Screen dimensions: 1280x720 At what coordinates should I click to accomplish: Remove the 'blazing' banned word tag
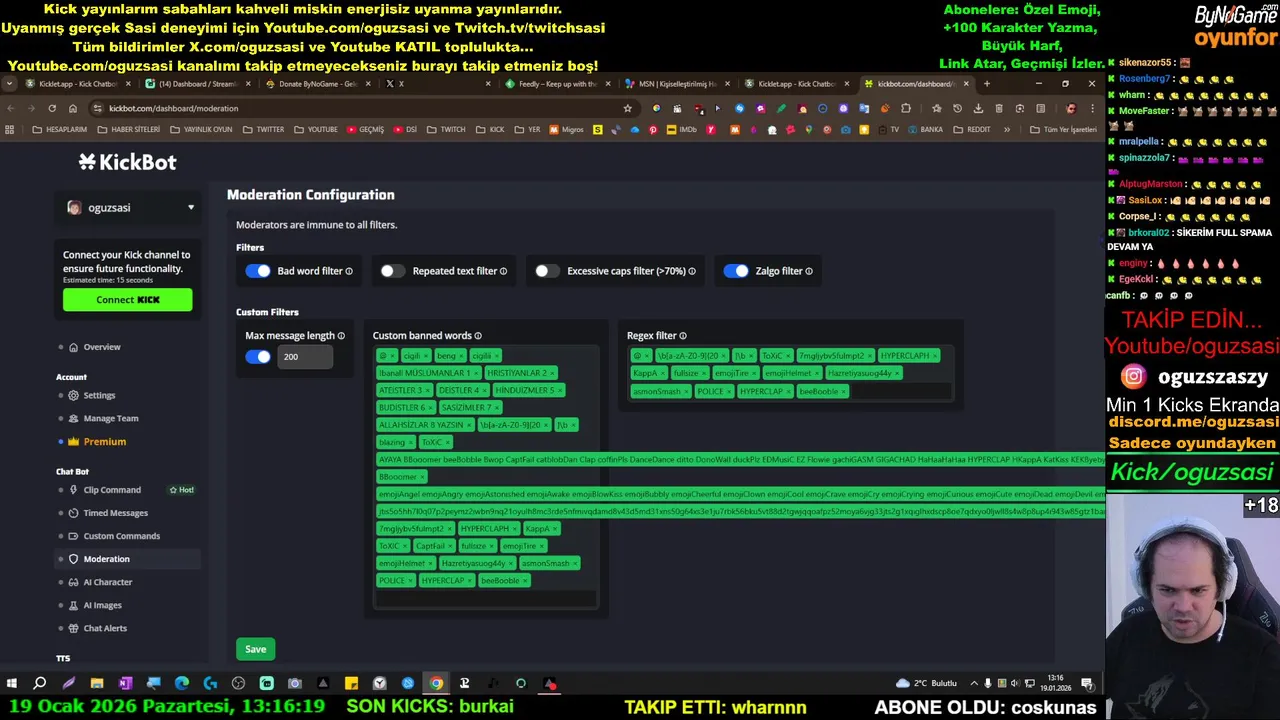[410, 442]
